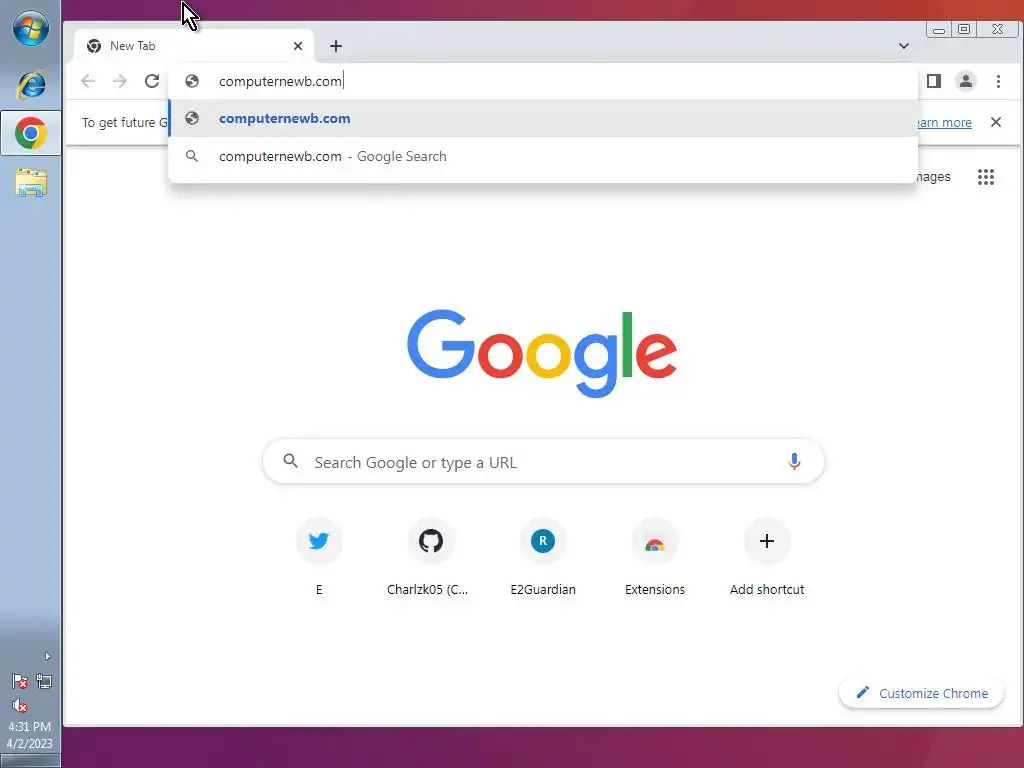1024x768 pixels.
Task: Click the Add shortcut plus
Action: (x=767, y=541)
